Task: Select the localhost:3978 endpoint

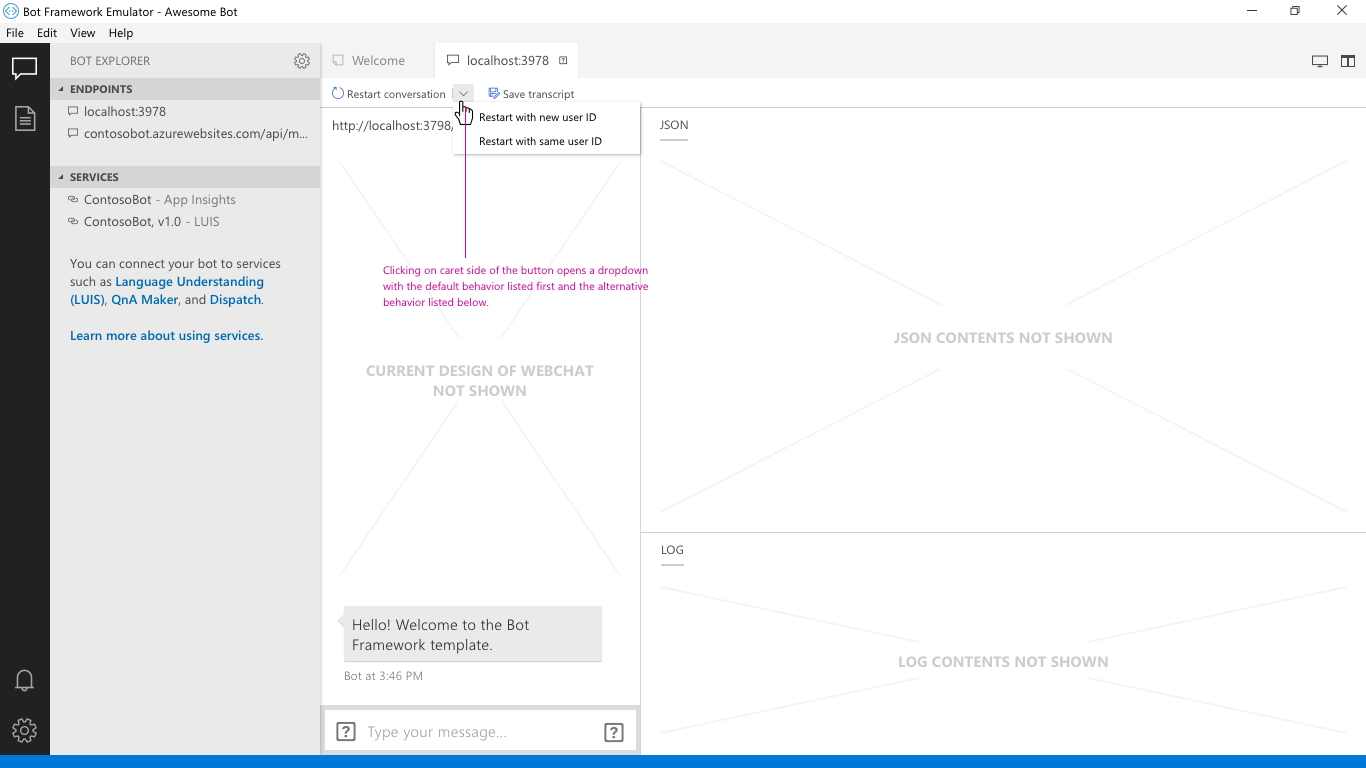Action: click(185, 112)
